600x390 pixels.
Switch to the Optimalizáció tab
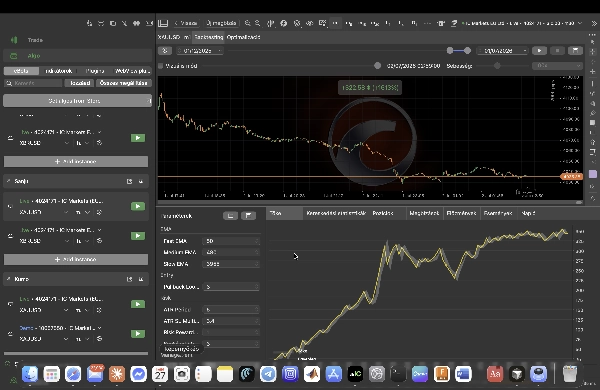(243, 37)
